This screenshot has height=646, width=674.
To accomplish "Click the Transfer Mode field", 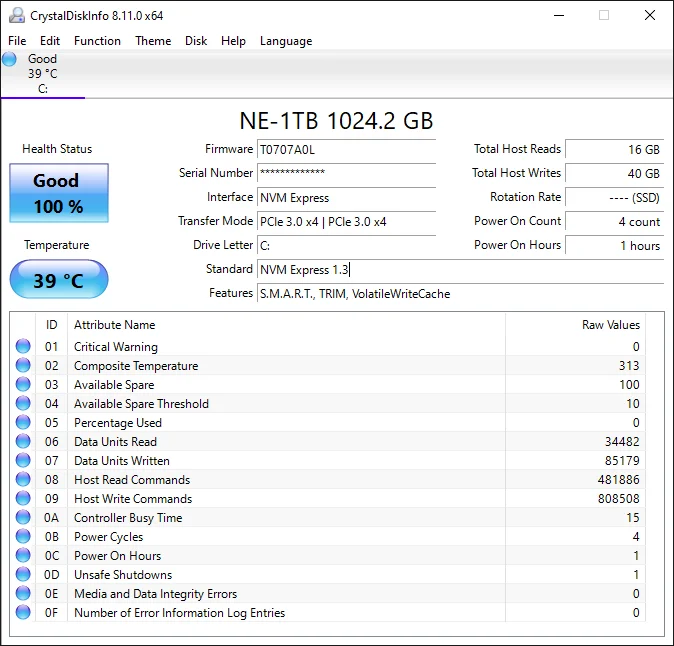I will tap(346, 221).
